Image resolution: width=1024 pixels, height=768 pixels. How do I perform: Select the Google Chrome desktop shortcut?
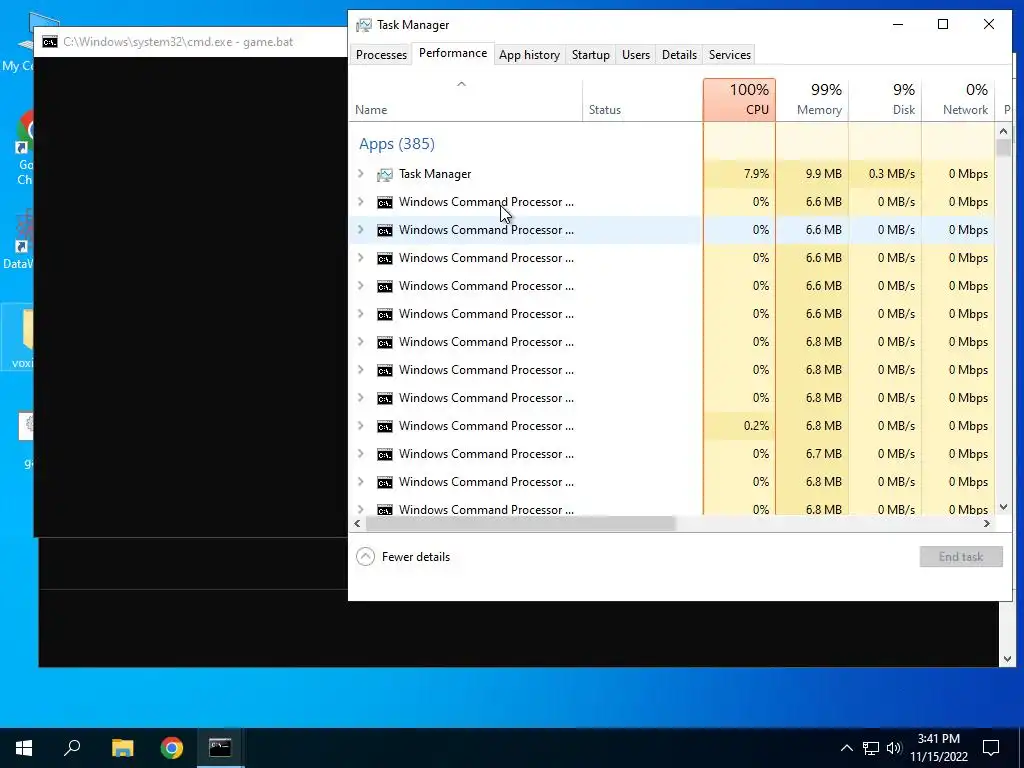[x=24, y=148]
